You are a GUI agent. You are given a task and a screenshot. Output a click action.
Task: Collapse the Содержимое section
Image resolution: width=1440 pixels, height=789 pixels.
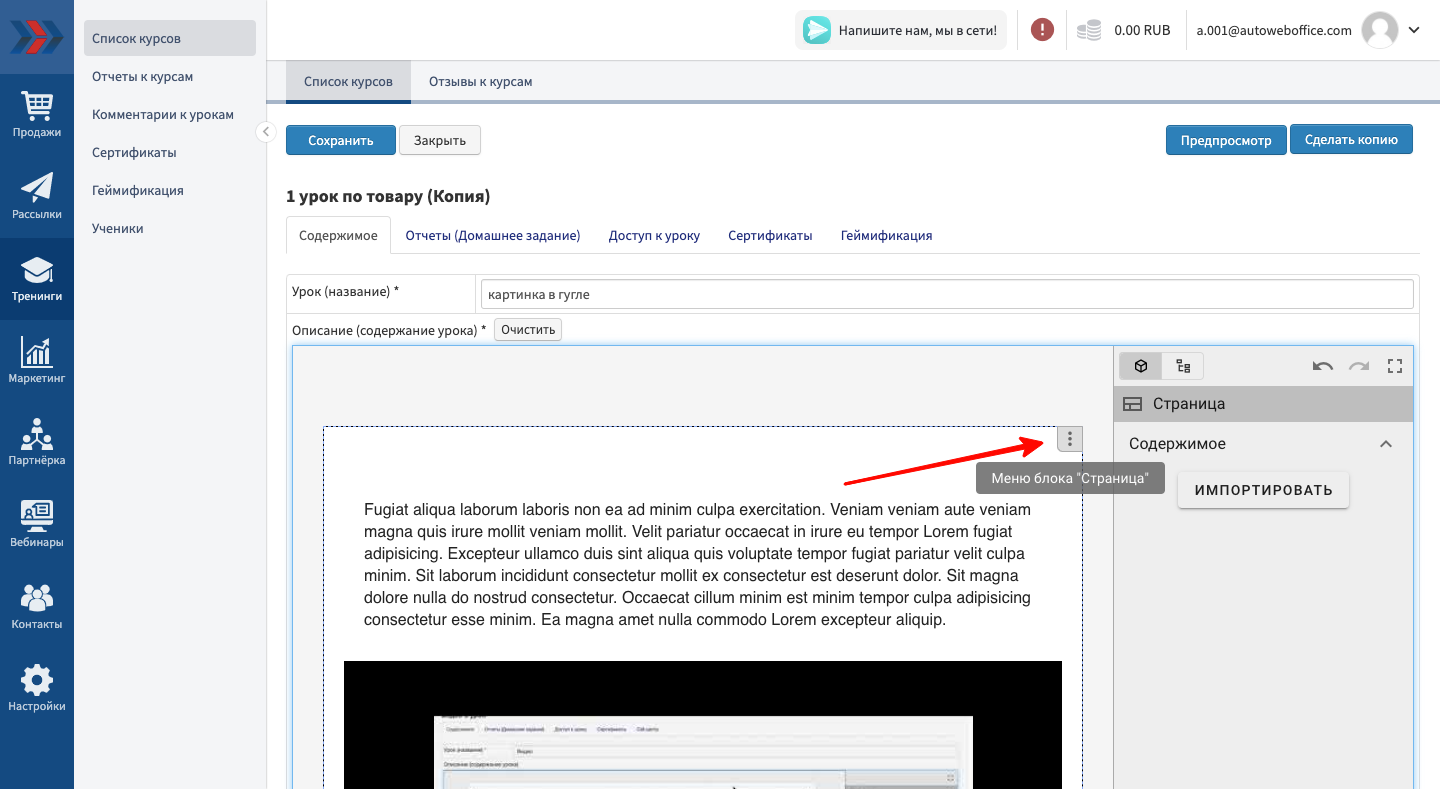(1385, 444)
